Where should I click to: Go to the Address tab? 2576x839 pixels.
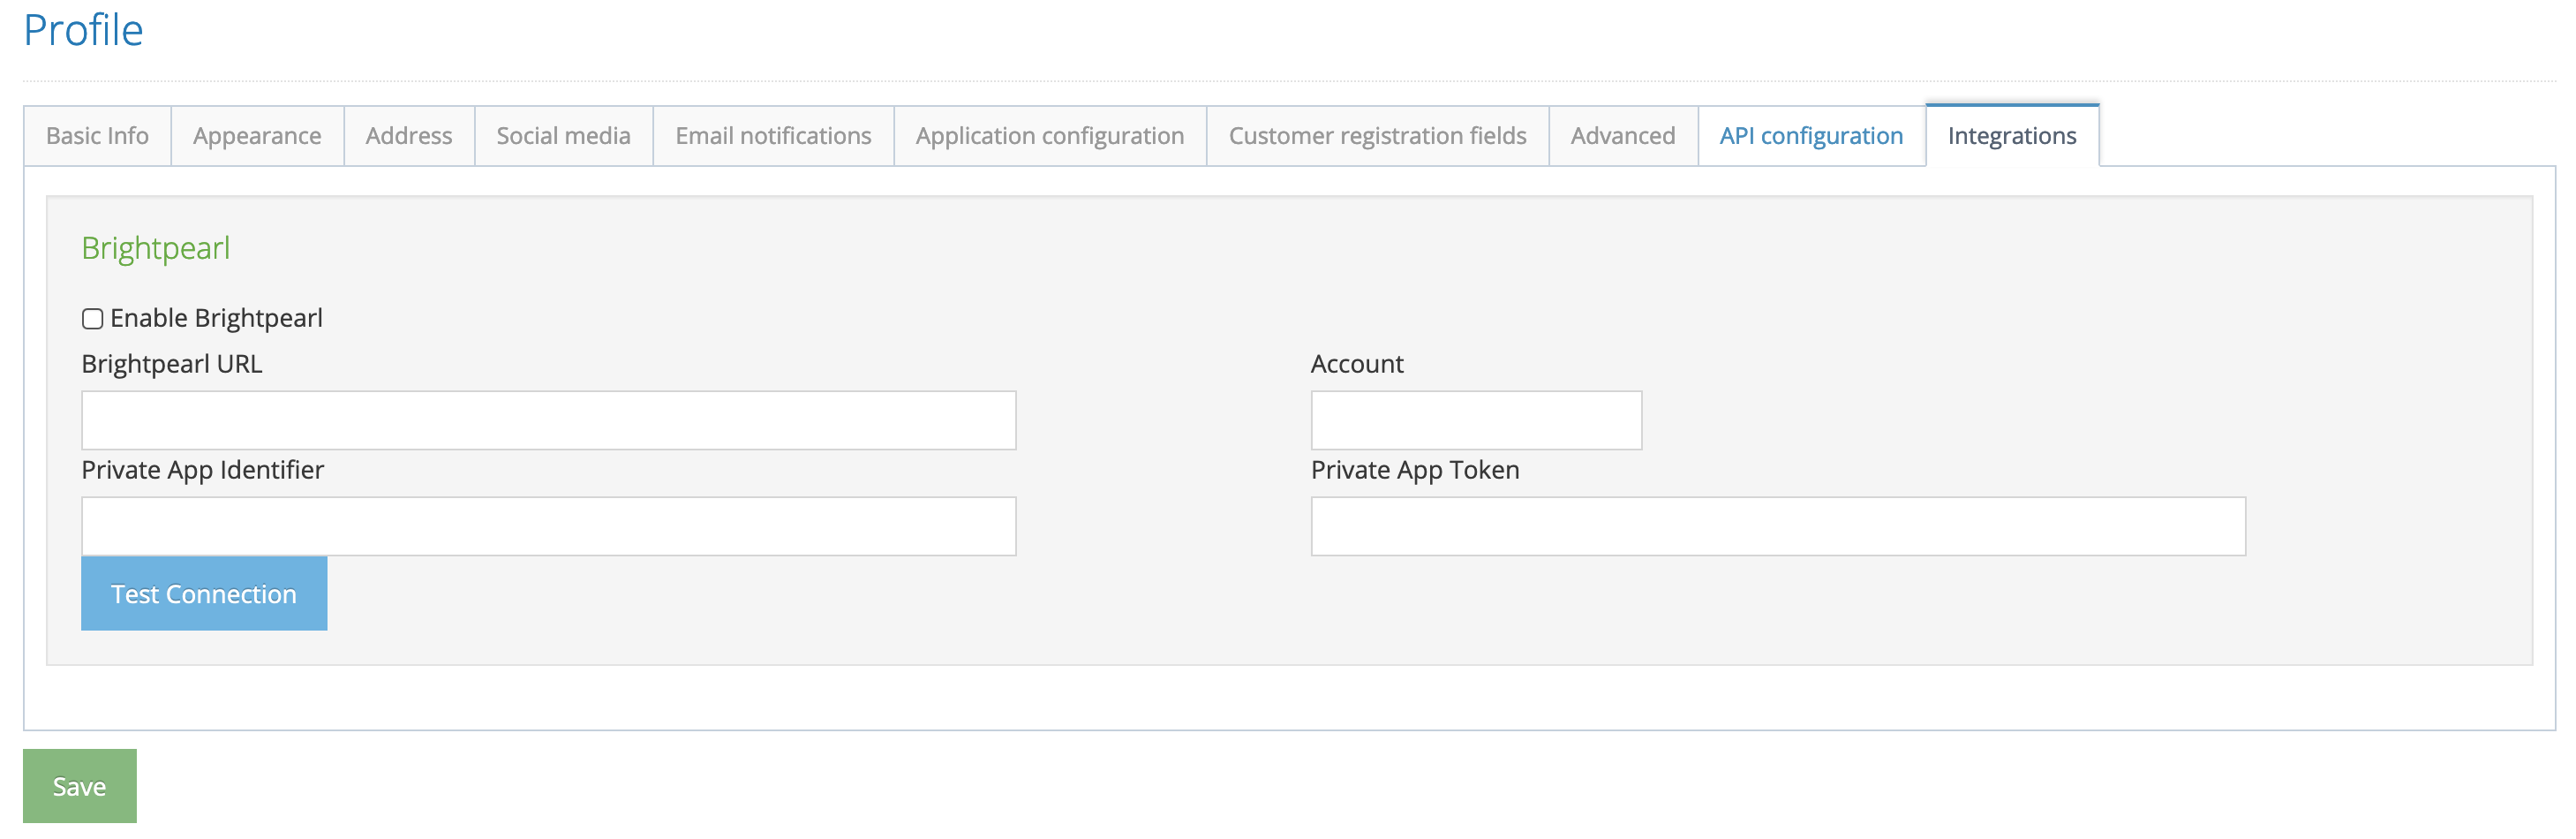(x=409, y=136)
